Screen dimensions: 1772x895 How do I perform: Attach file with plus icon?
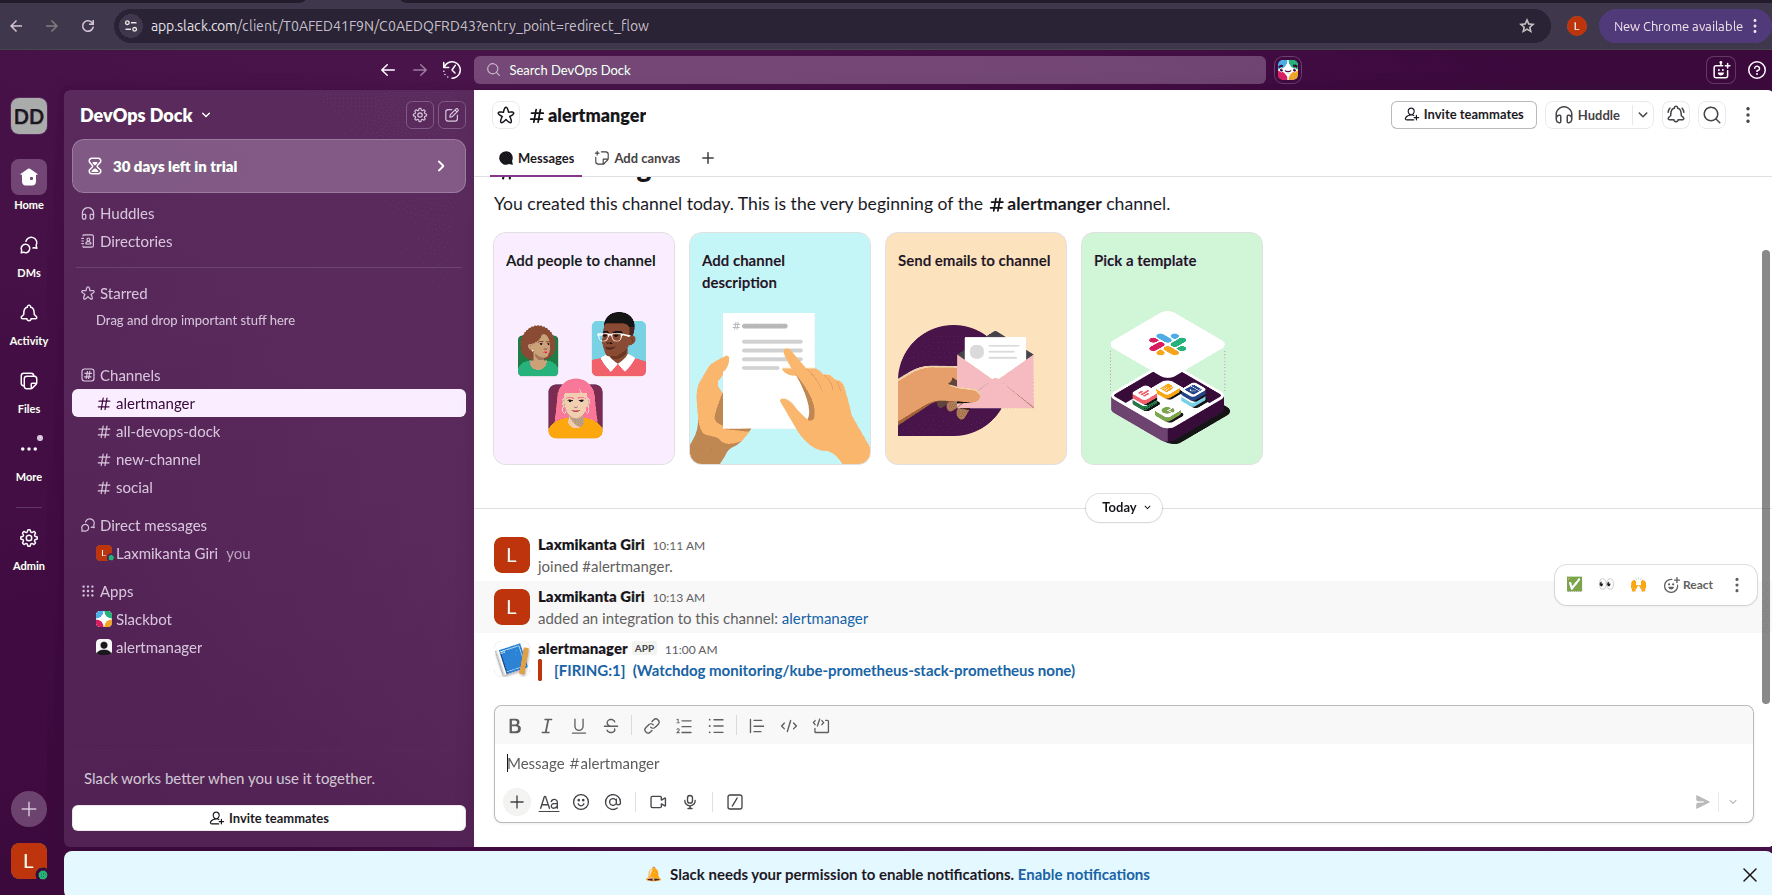(517, 802)
